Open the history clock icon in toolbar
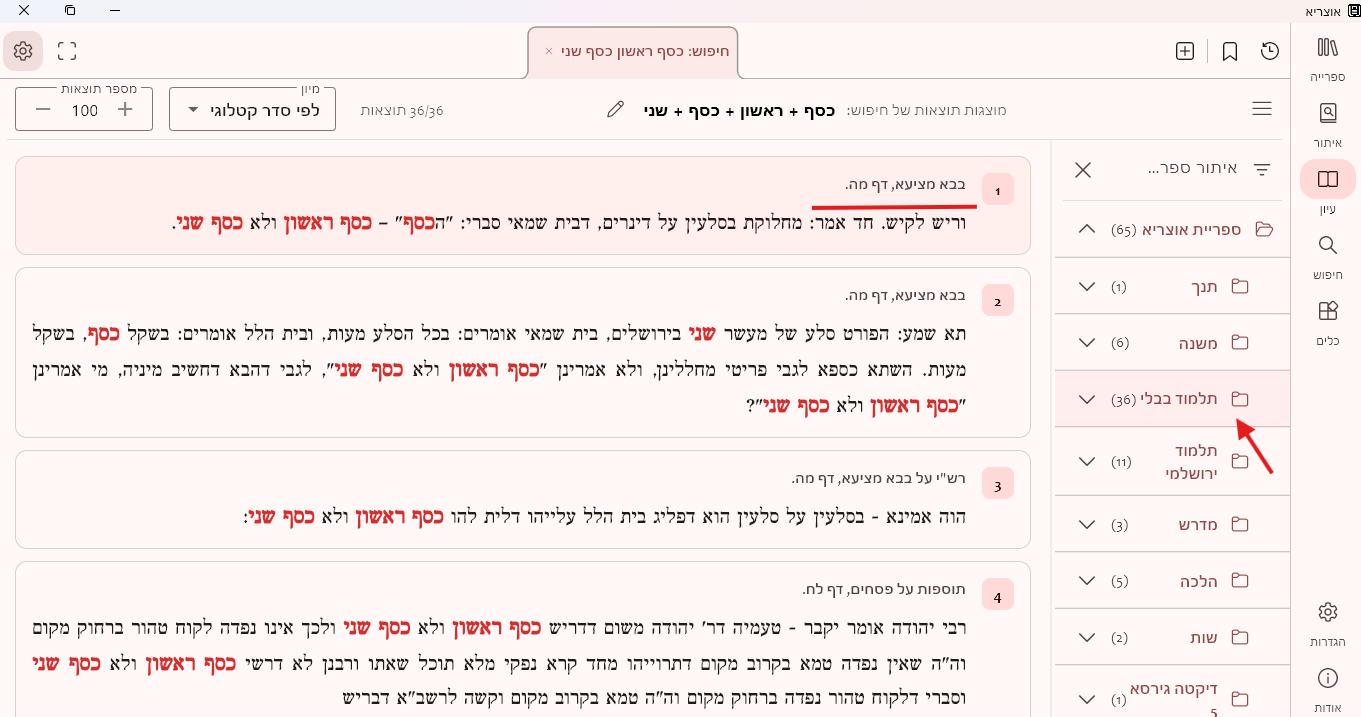1361x717 pixels. click(x=1270, y=51)
